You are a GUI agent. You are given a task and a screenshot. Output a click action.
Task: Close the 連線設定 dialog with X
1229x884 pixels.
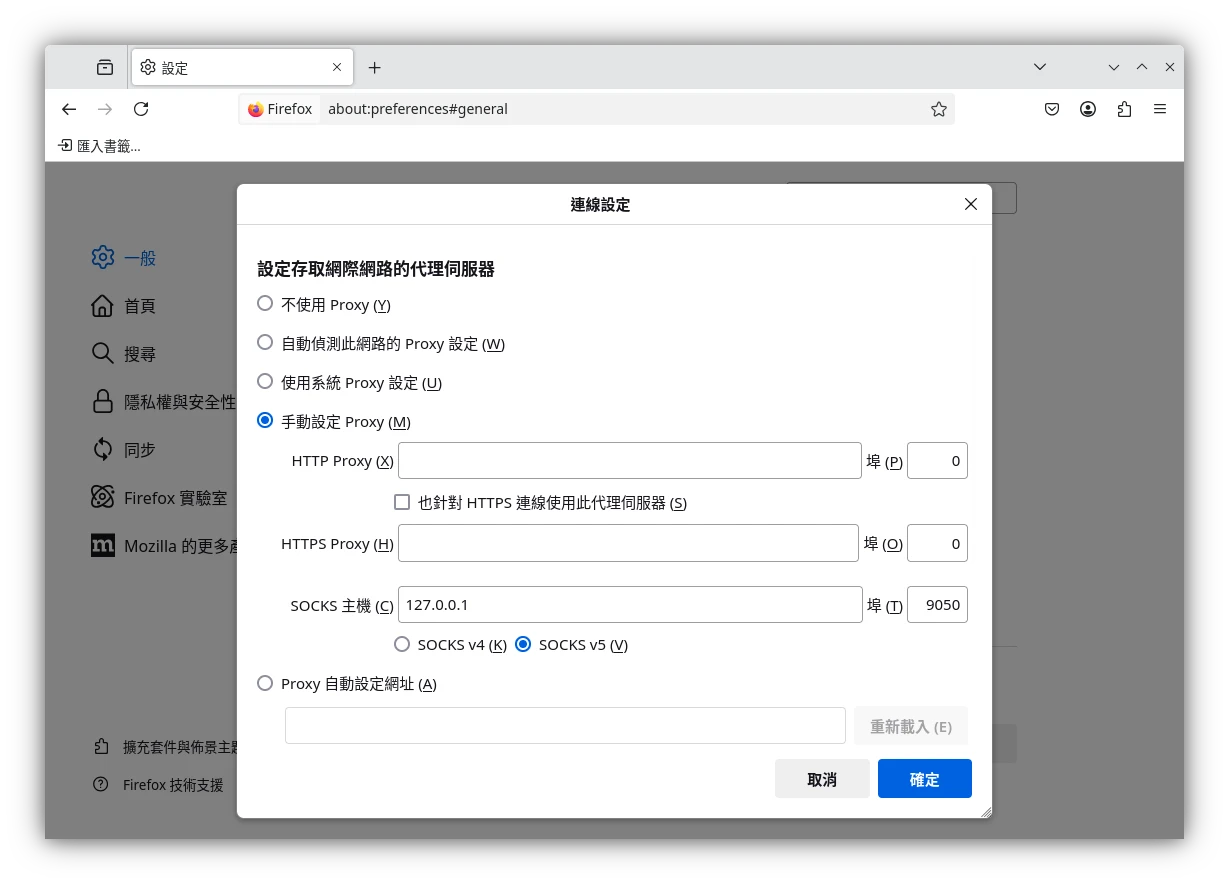(970, 204)
